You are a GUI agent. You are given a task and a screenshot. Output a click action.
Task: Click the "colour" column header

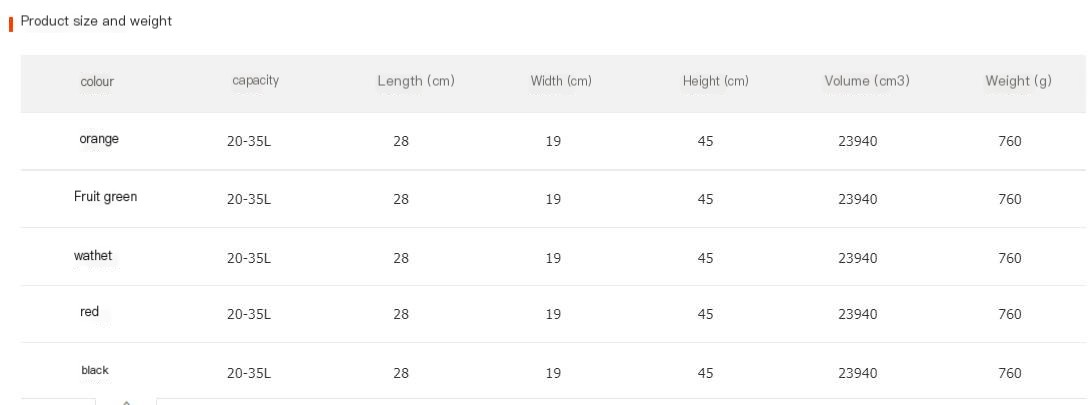[x=97, y=82]
